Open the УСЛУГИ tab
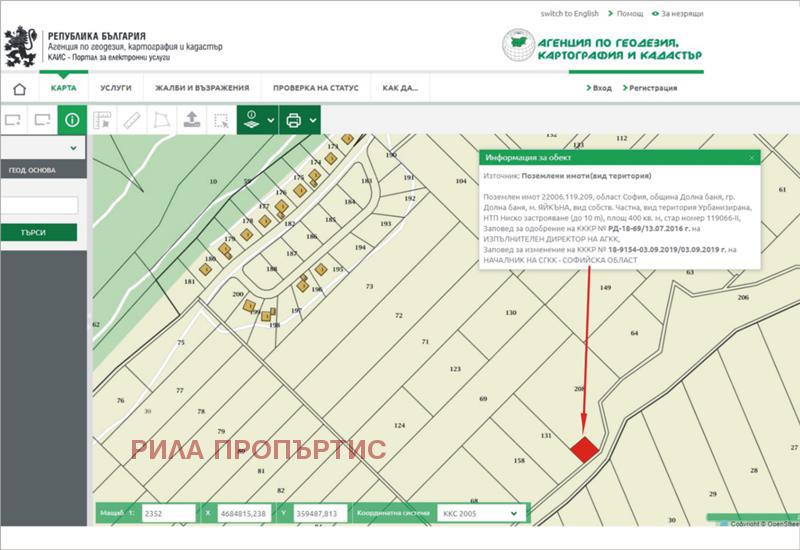 [x=116, y=88]
